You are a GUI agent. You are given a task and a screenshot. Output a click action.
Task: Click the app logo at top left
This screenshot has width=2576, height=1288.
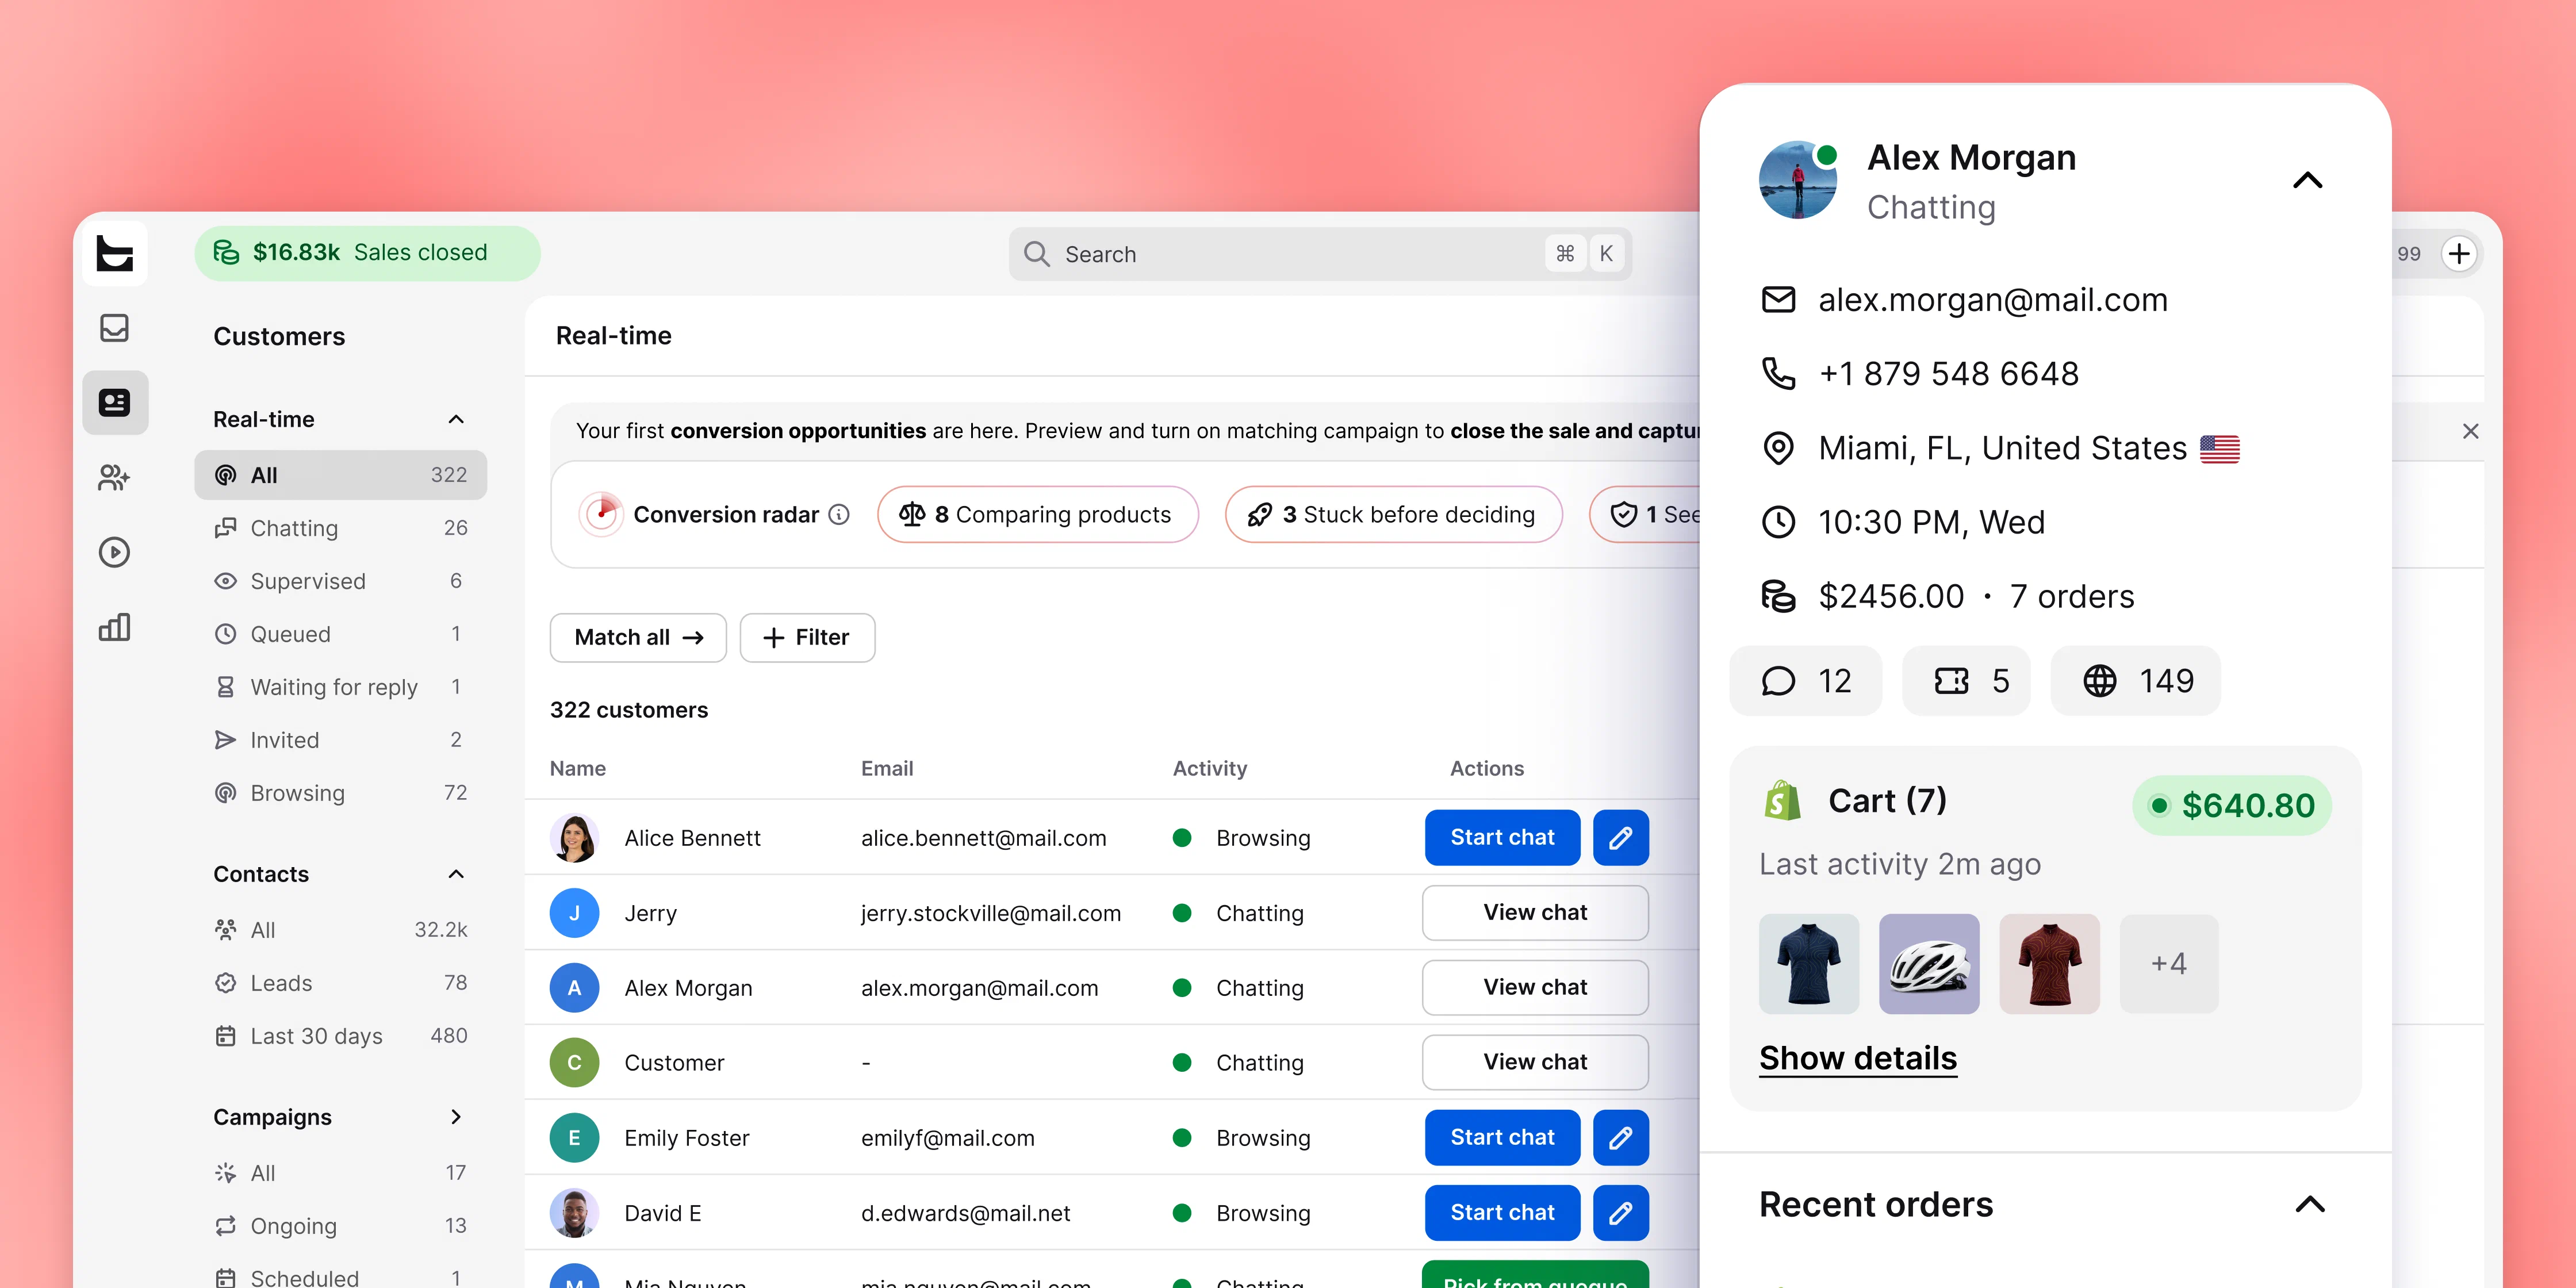(x=115, y=253)
